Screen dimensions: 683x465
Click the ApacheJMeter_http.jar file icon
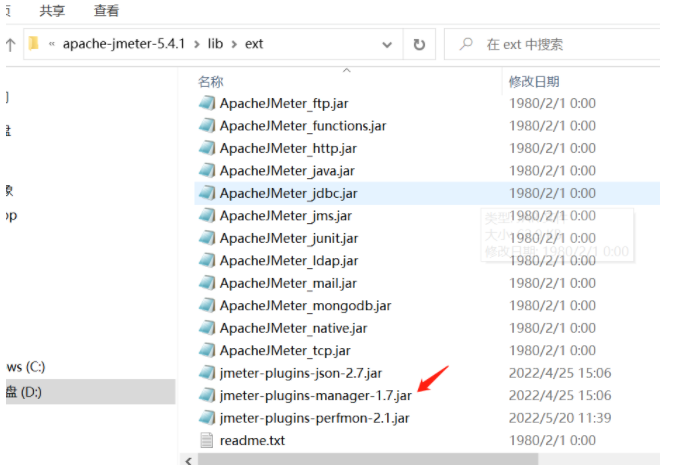[x=207, y=148]
